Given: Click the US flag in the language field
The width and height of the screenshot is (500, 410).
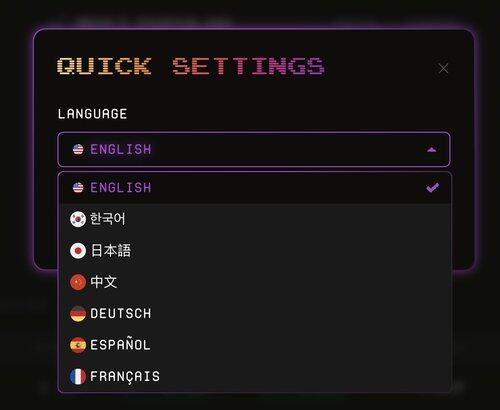Looking at the screenshot, I should point(78,149).
